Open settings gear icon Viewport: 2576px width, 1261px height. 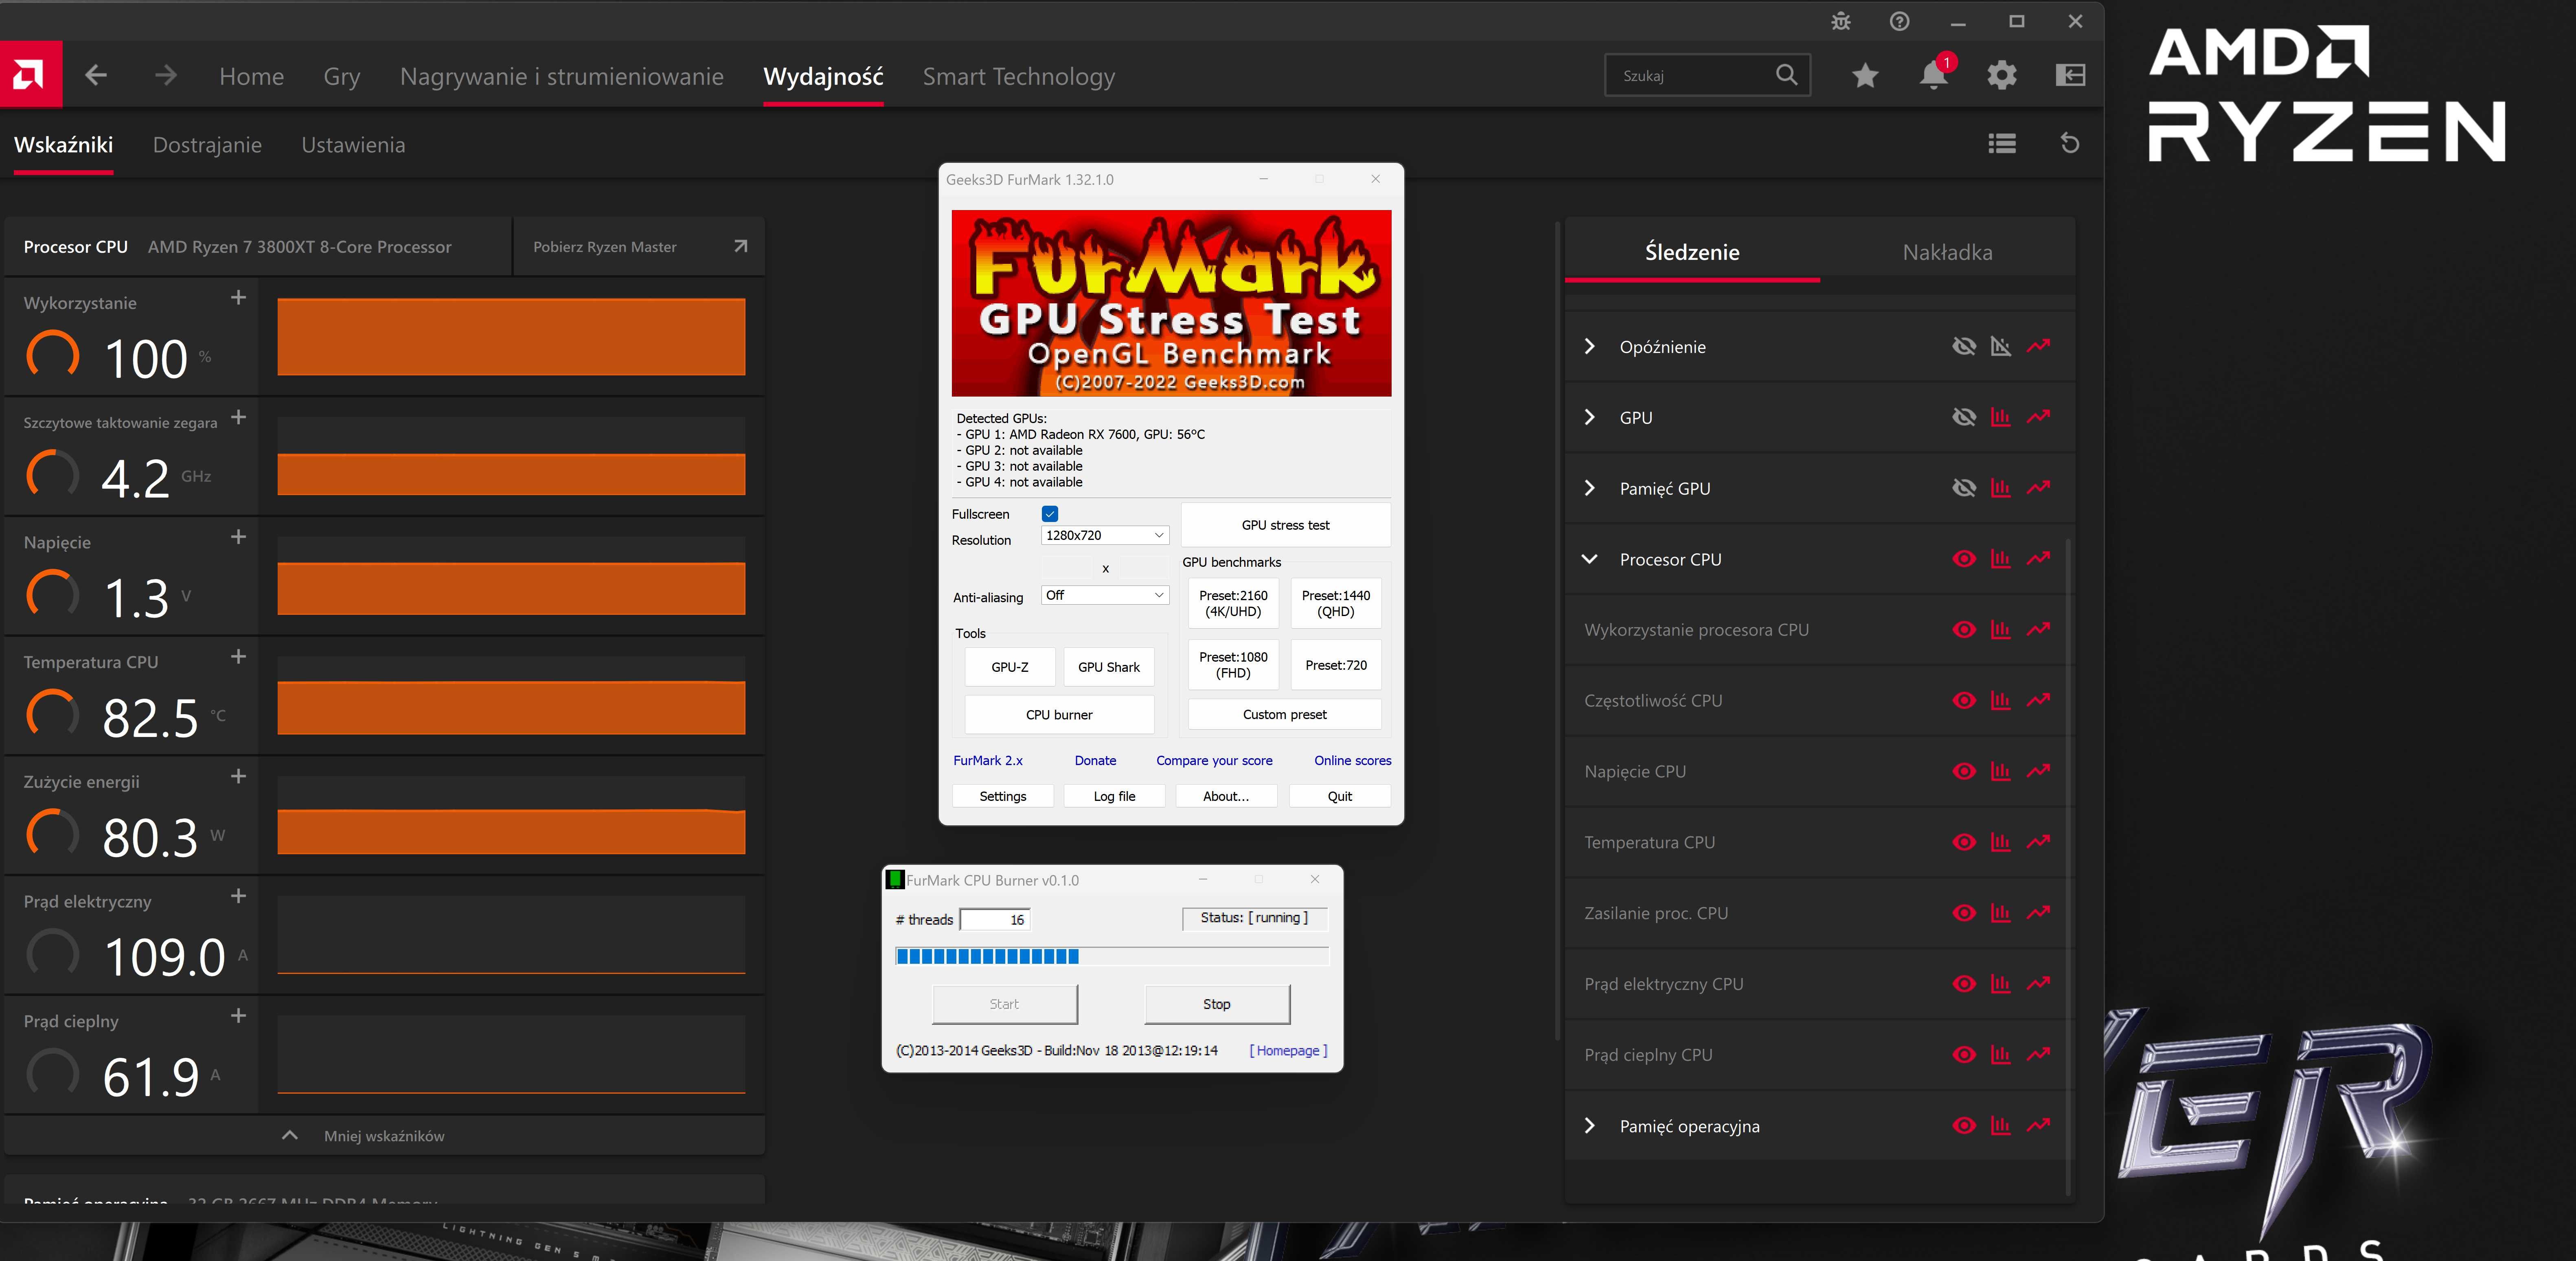coord(2002,75)
